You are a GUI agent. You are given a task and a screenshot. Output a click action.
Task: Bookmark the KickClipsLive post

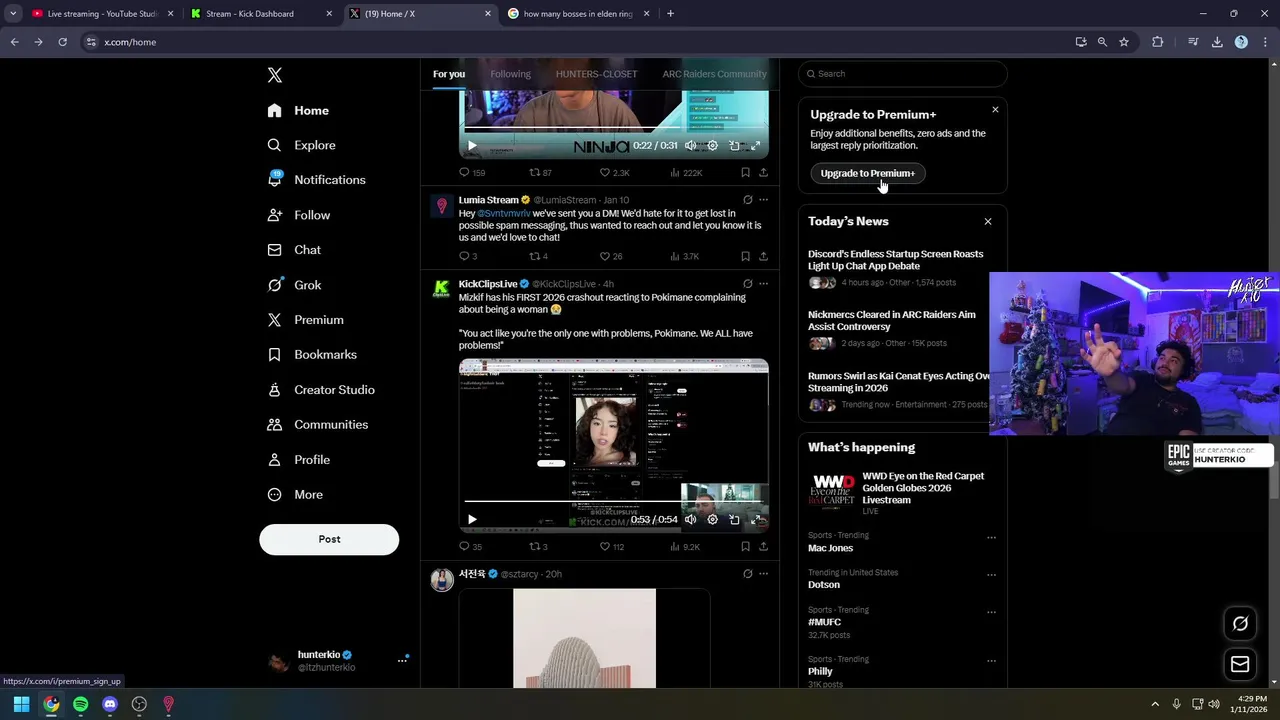pyautogui.click(x=745, y=546)
